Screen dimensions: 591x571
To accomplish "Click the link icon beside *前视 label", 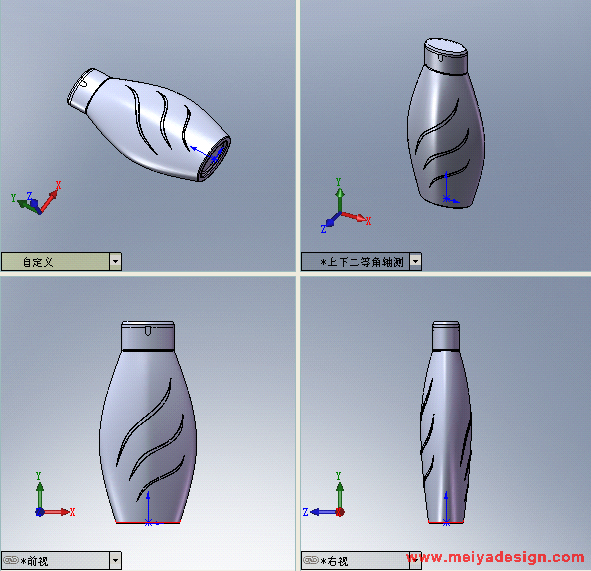I will point(11,560).
